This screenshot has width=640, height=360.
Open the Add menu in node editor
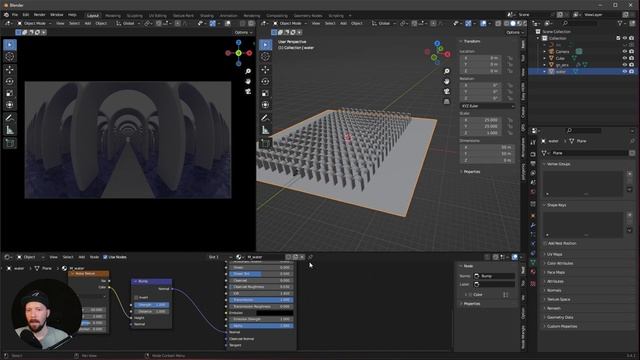[x=82, y=257]
